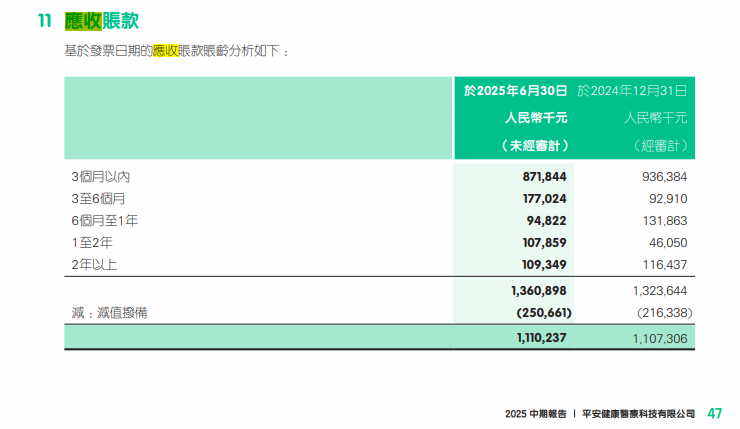Click the subtotal 1,360,898
This screenshot has height=429, width=740.
535,291
